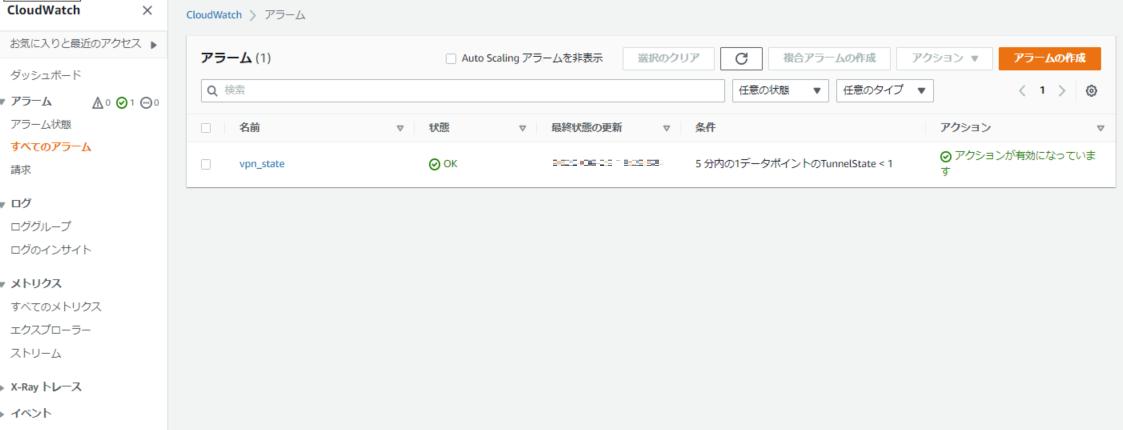Click the actions enabled check icon
1123x430 pixels.
coord(945,157)
